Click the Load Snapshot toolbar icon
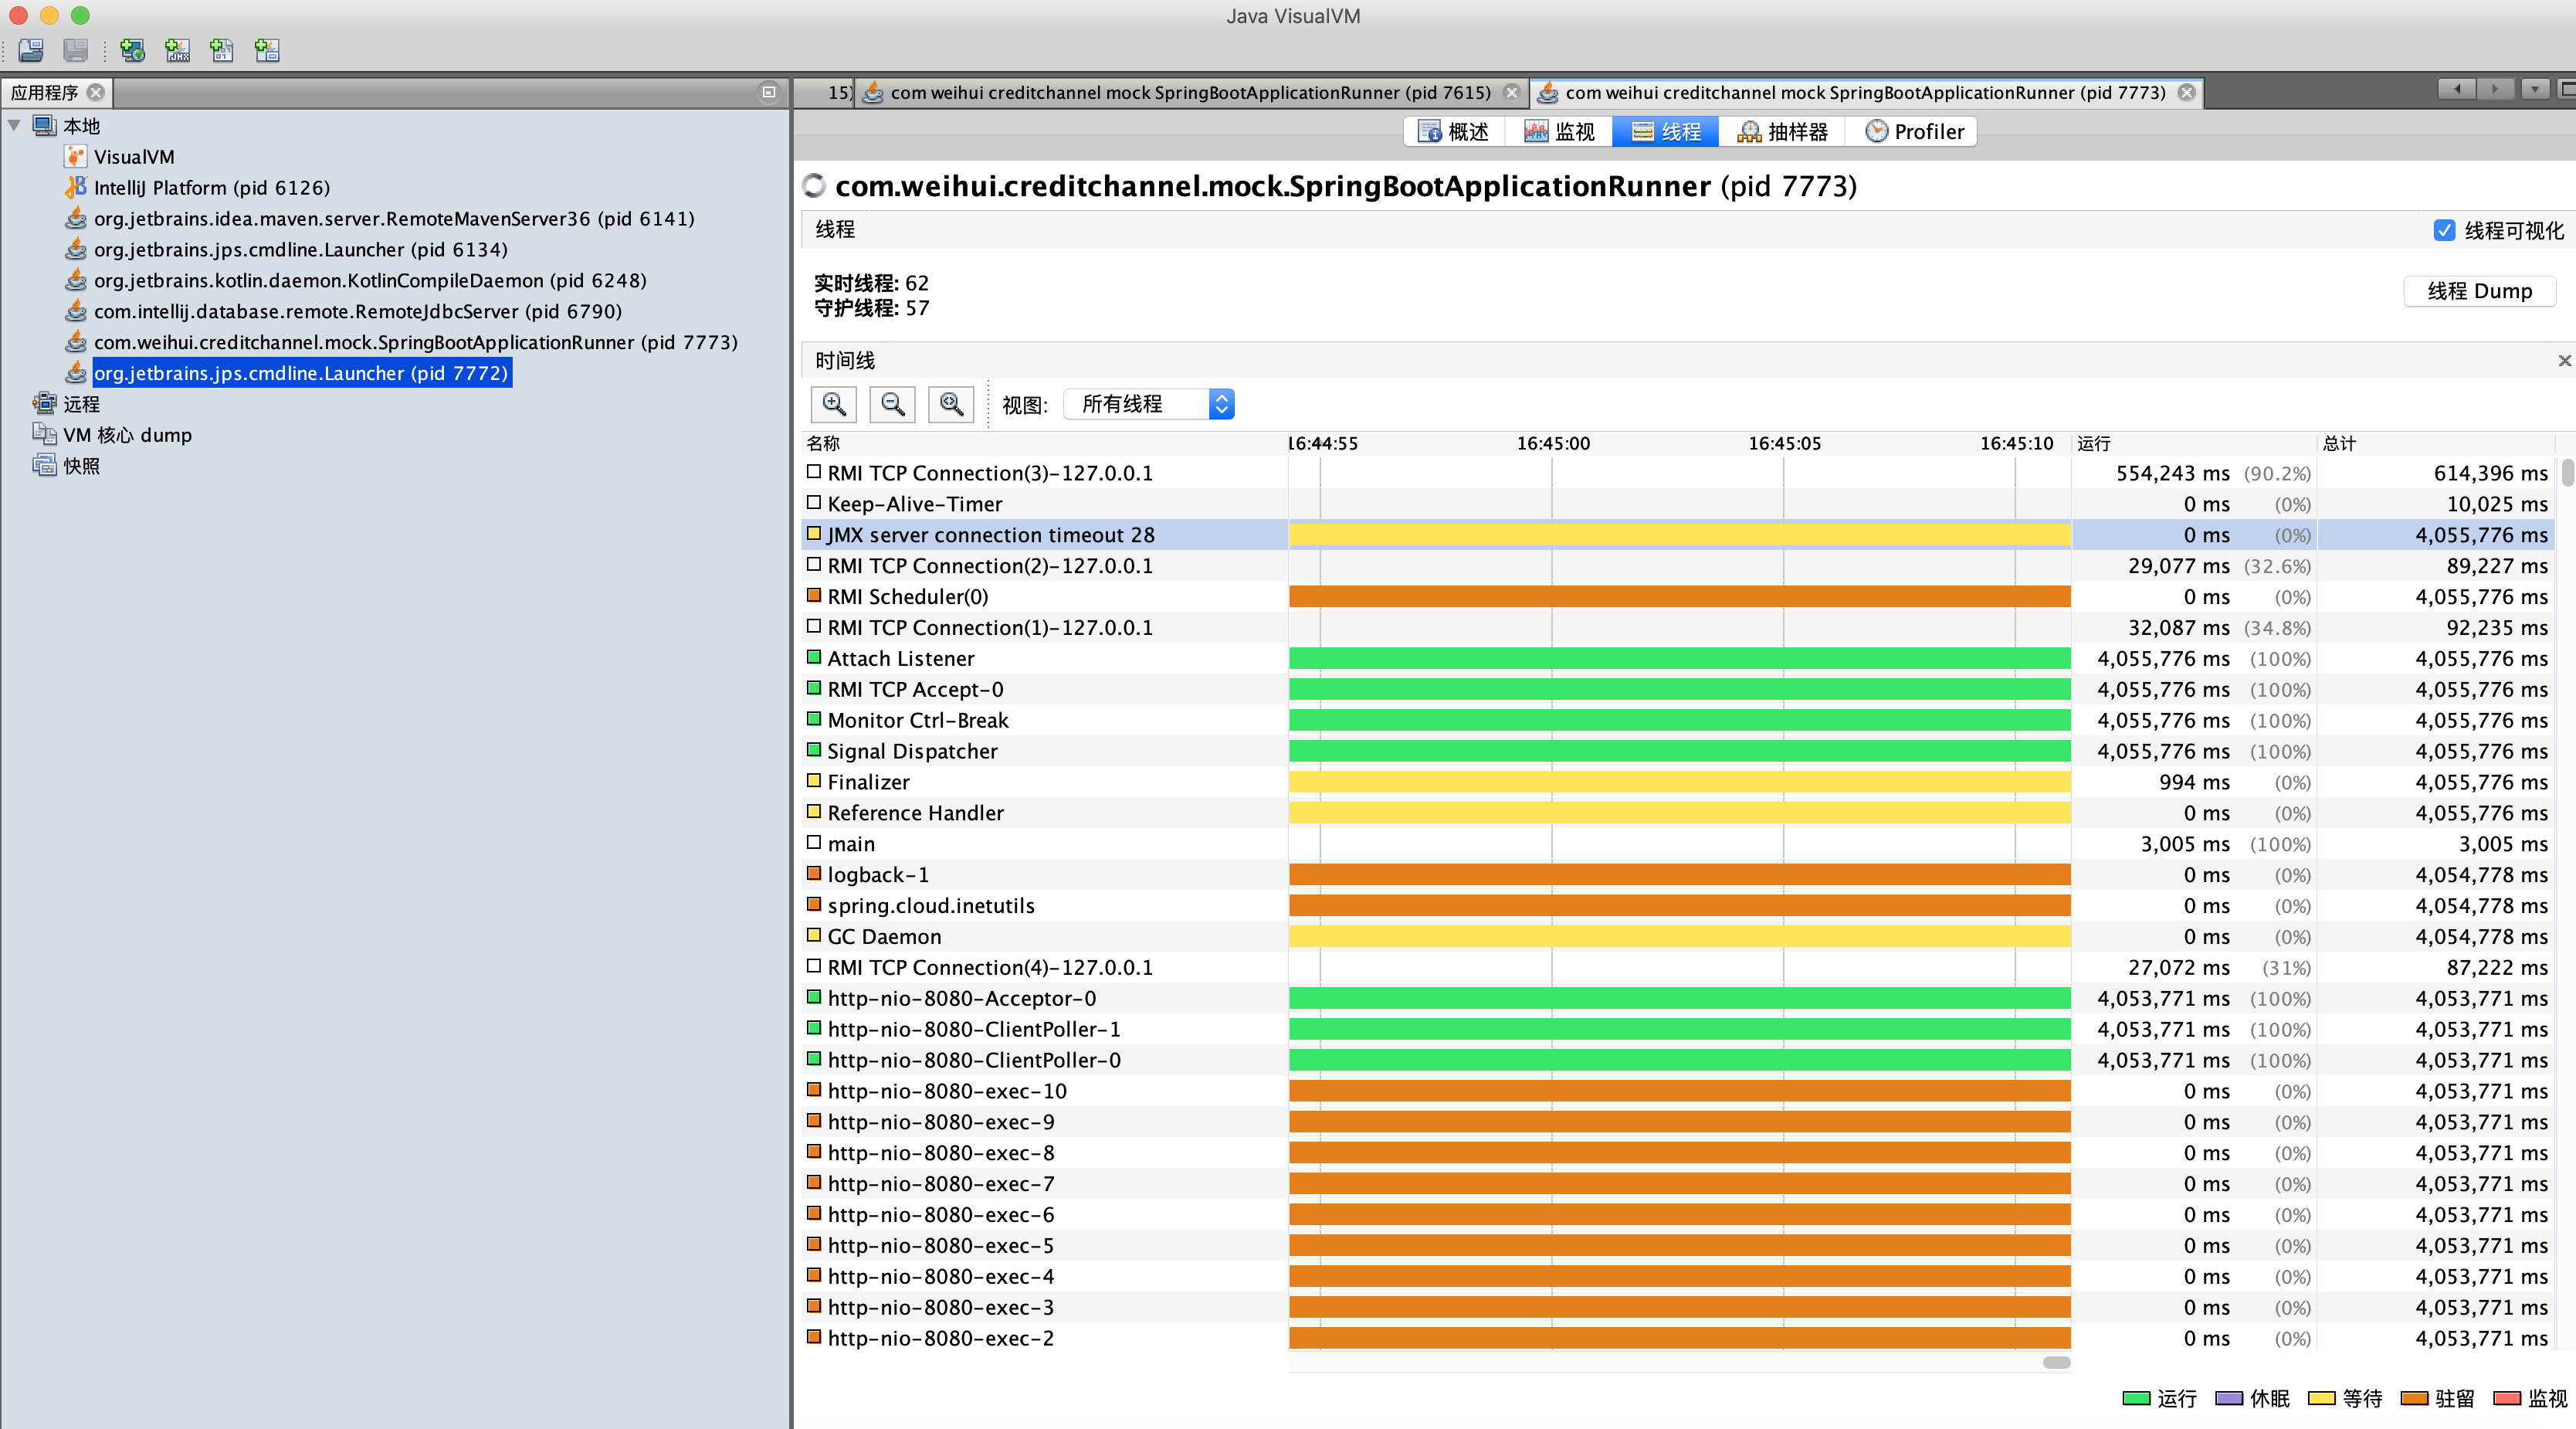Image resolution: width=2576 pixels, height=1429 pixels. (31, 50)
